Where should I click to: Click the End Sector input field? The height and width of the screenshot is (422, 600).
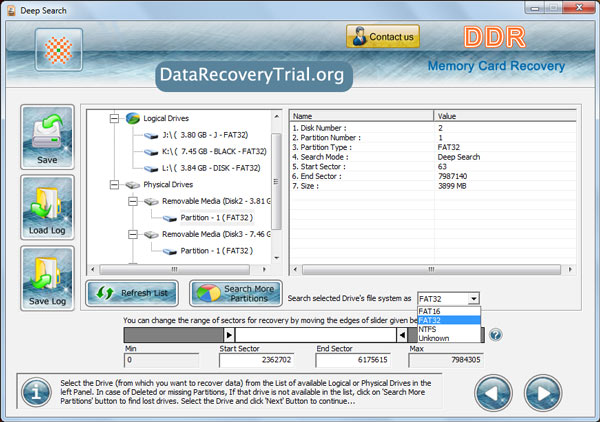pos(353,360)
